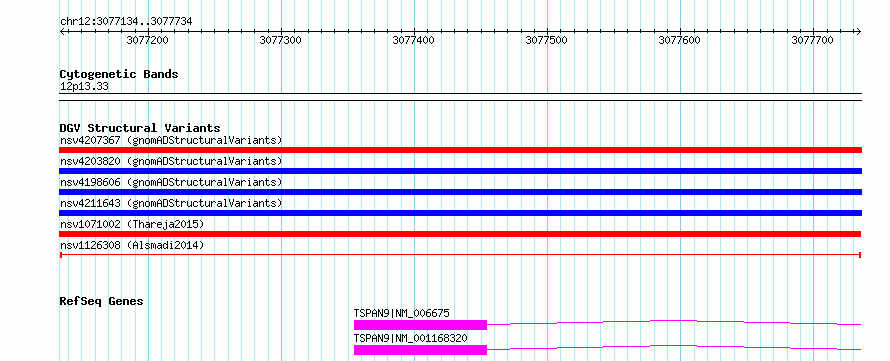Open variant nsv4203820 label
Screen dimensions: 890x361
coord(171,161)
